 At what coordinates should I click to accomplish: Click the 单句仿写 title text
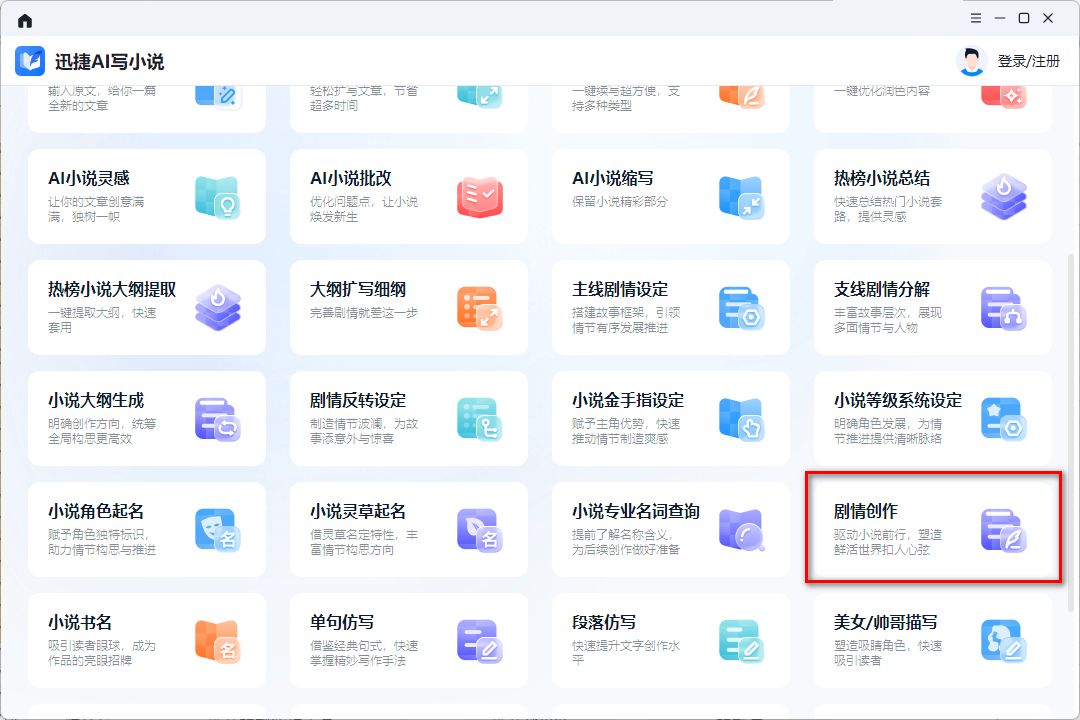[x=342, y=622]
